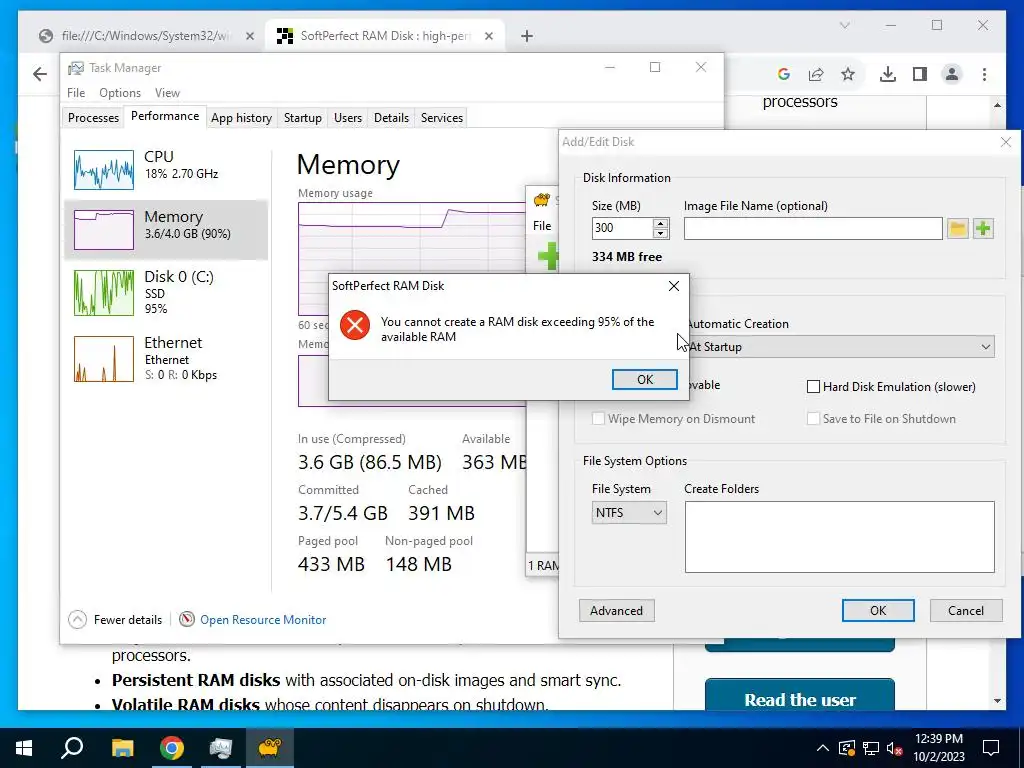
Task: Select Memory item in performance sidebar
Action: pyautogui.click(x=166, y=229)
